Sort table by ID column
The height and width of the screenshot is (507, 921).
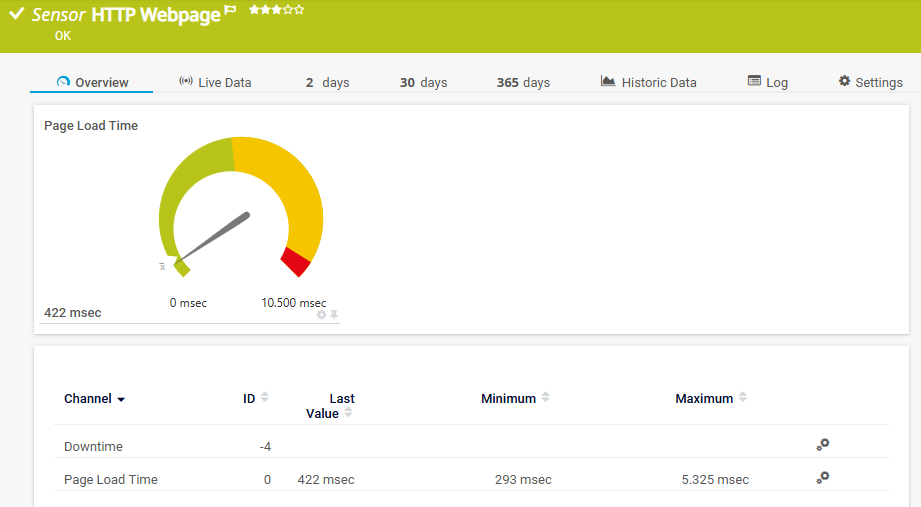(256, 398)
